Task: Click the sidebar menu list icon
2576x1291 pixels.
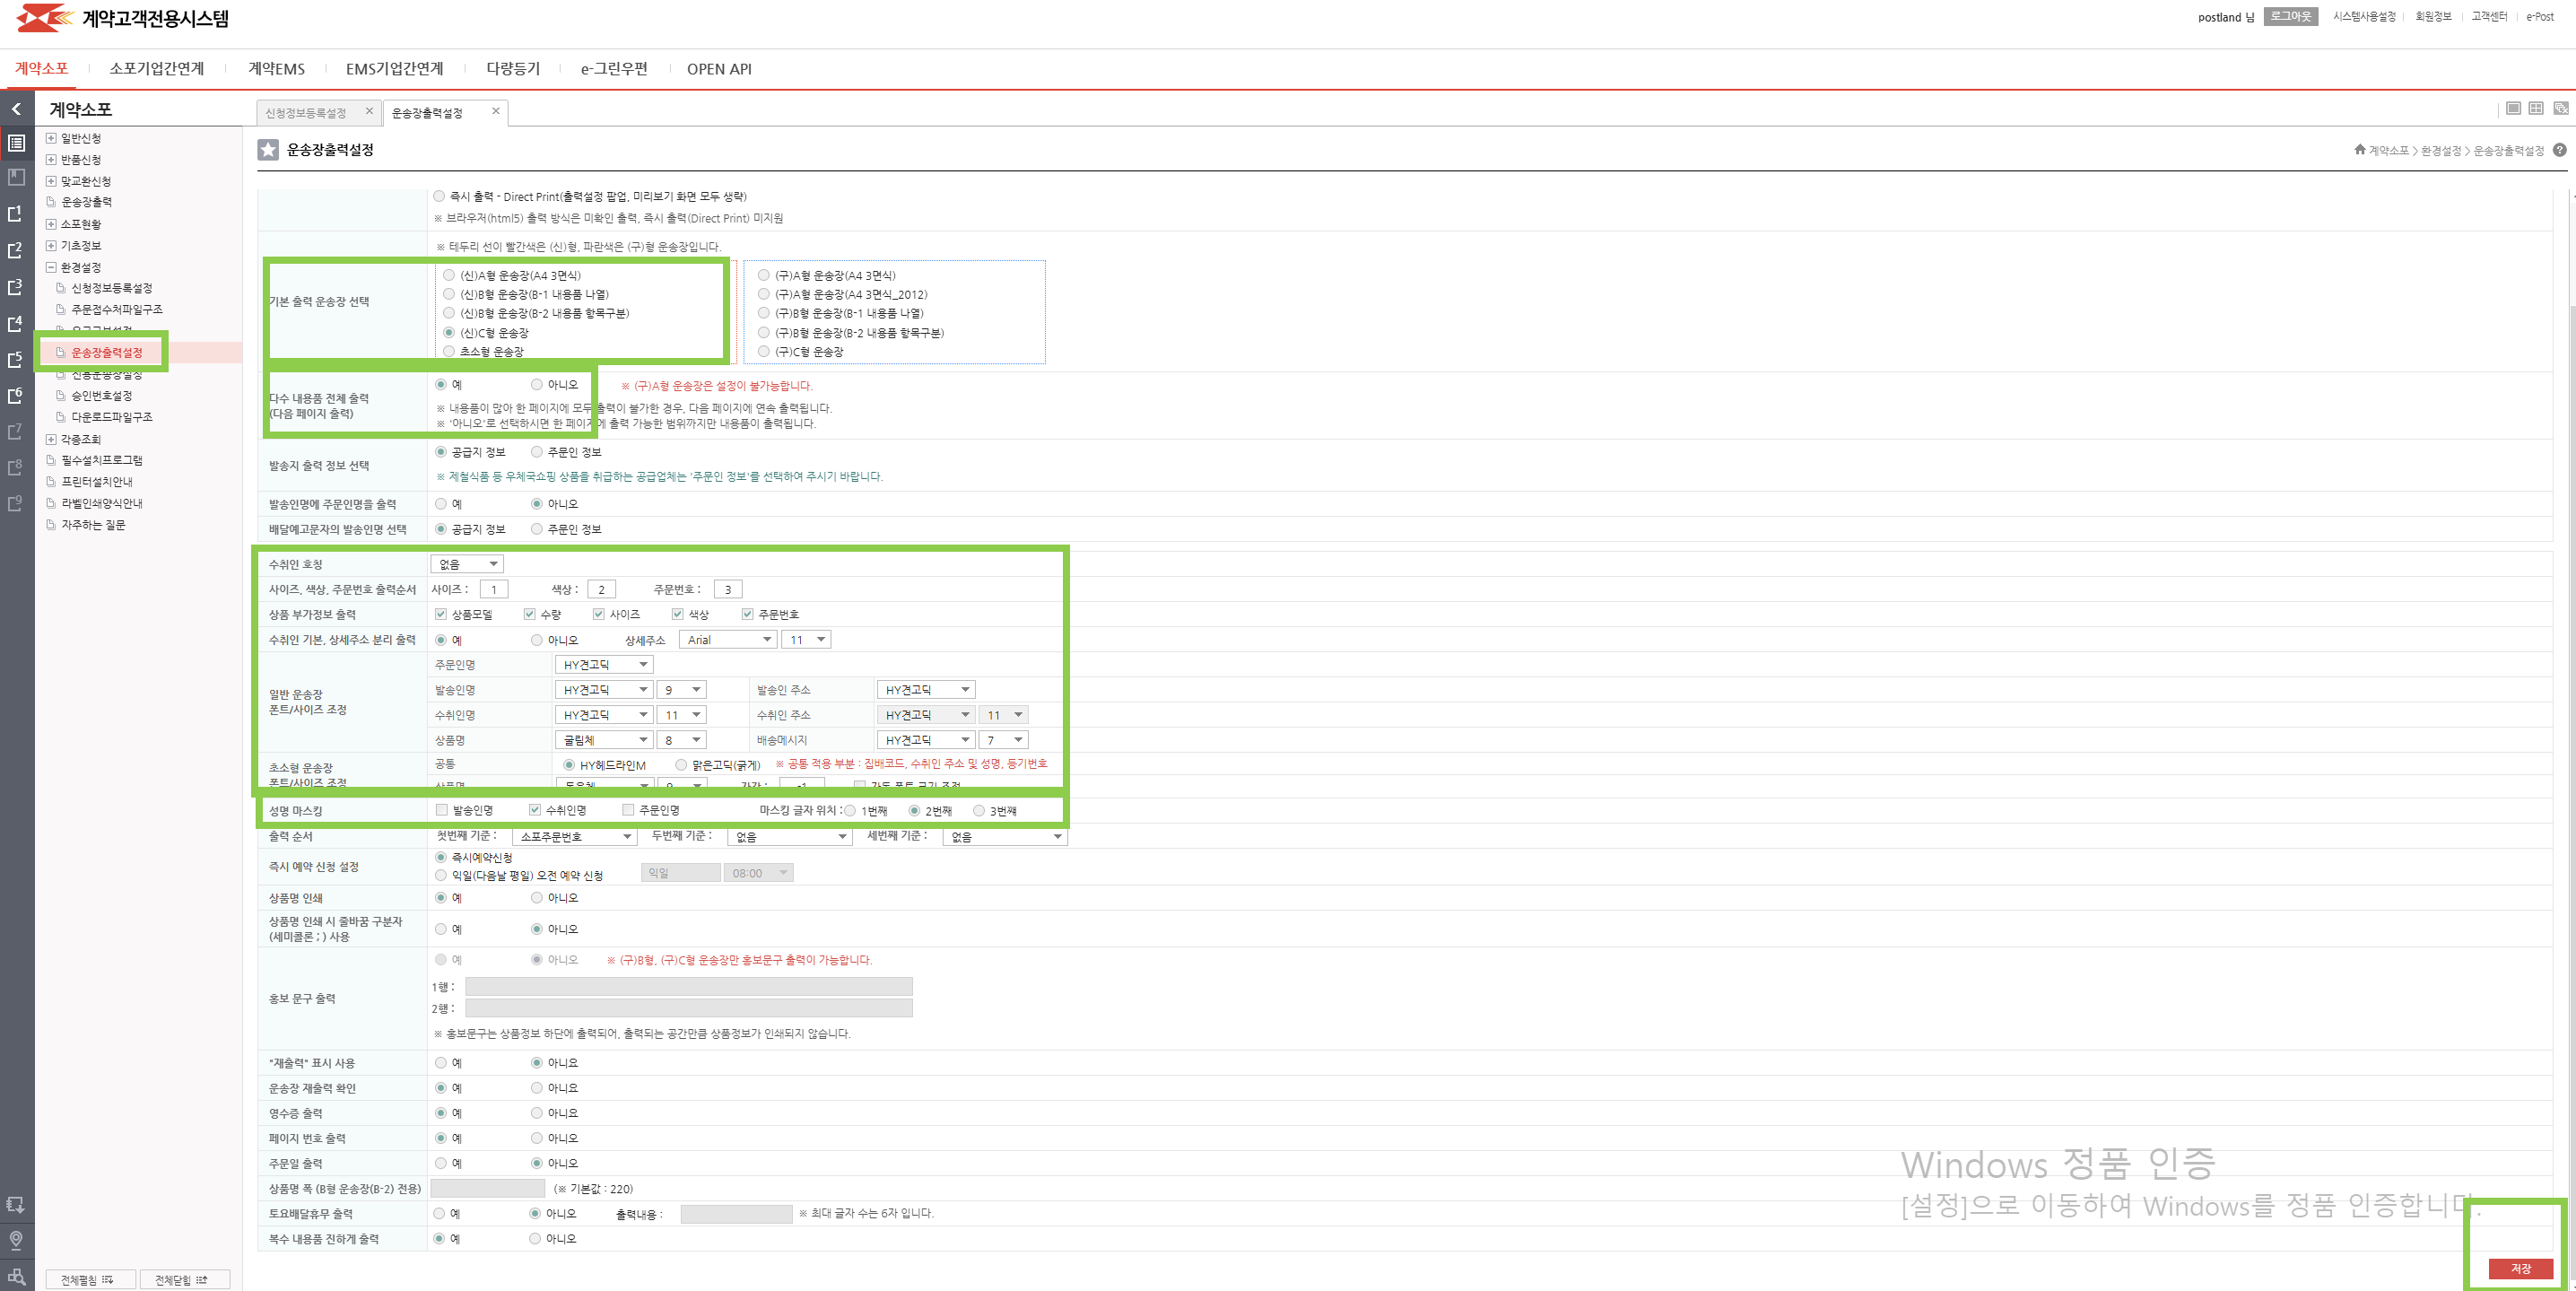Action: click(16, 143)
